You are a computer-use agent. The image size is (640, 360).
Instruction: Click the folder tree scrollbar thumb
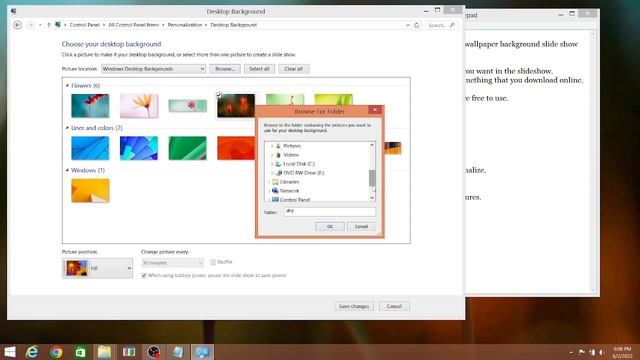[x=372, y=178]
